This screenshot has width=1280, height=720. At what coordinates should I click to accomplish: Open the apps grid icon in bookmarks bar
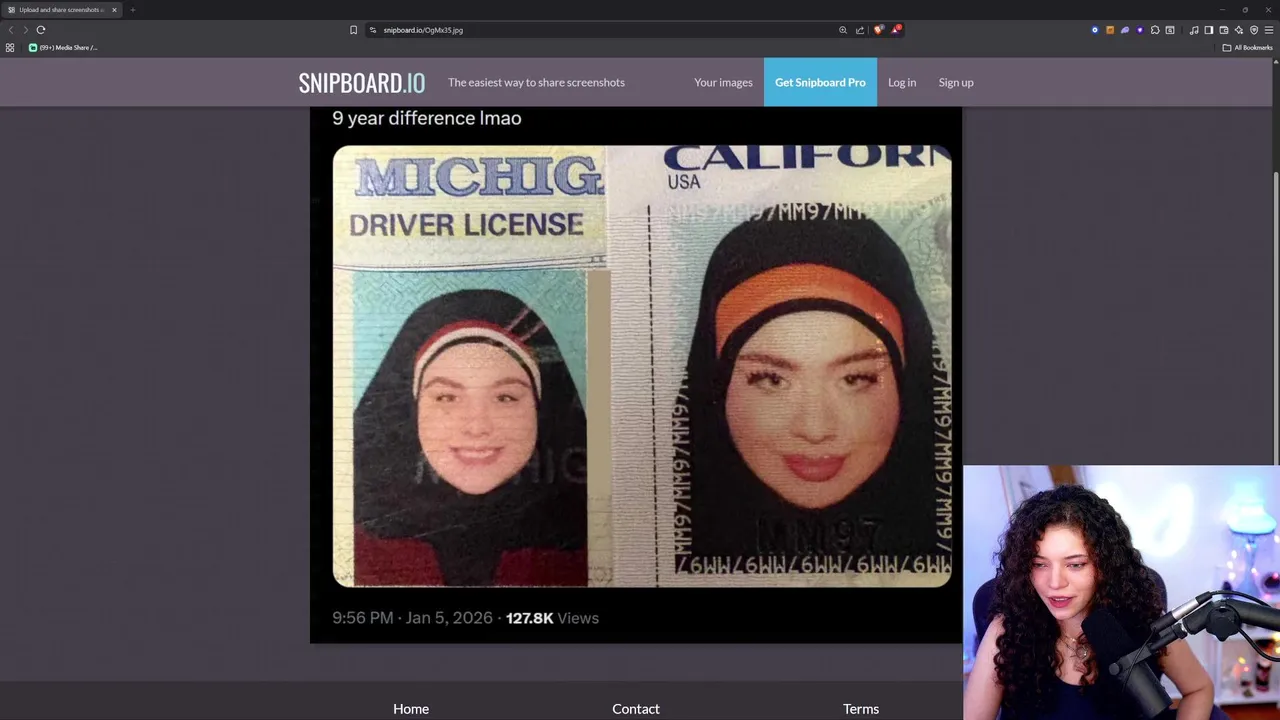click(x=10, y=47)
